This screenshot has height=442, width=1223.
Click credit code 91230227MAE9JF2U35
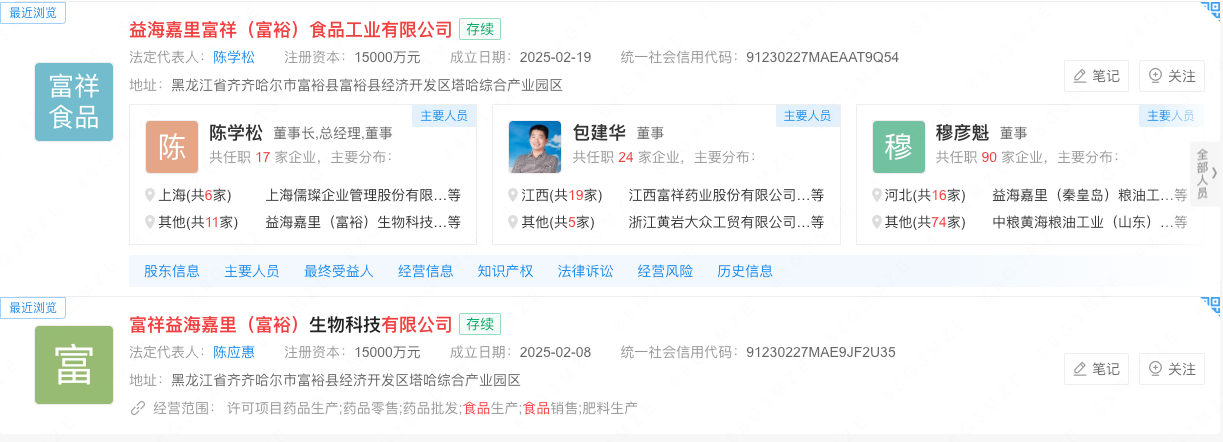[821, 352]
